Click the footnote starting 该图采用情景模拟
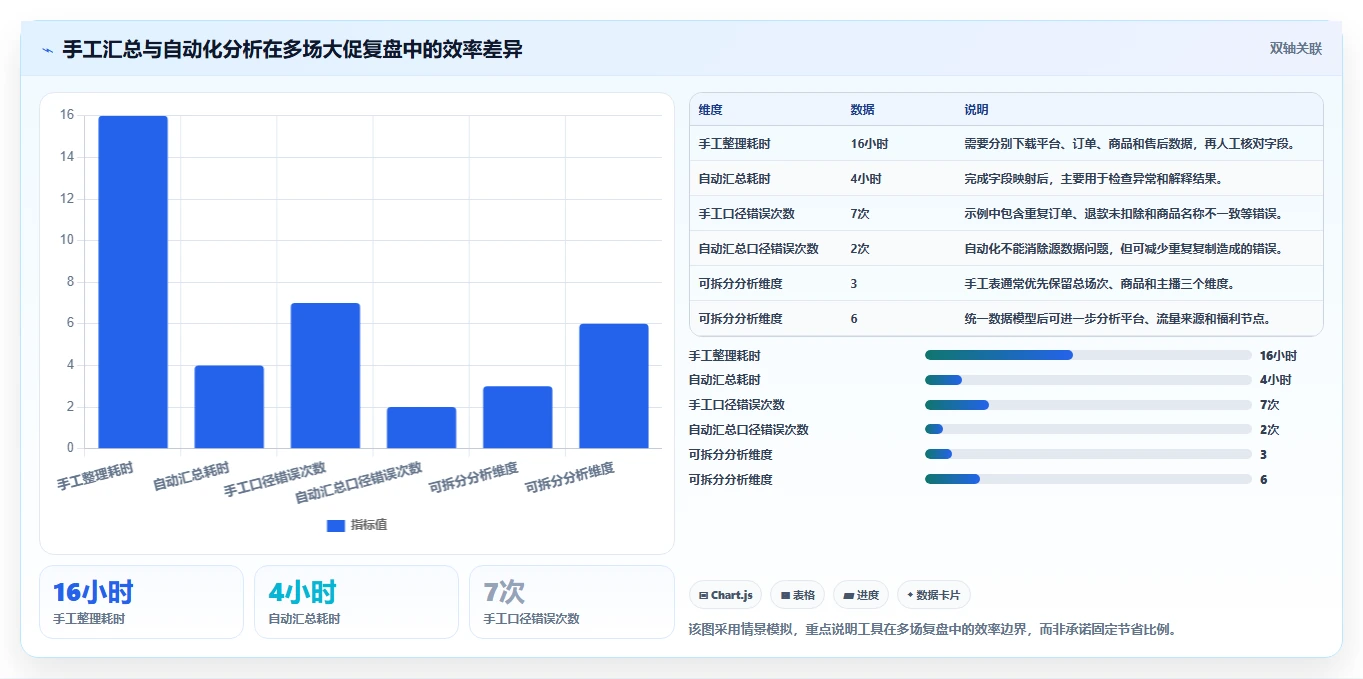 [x=934, y=629]
